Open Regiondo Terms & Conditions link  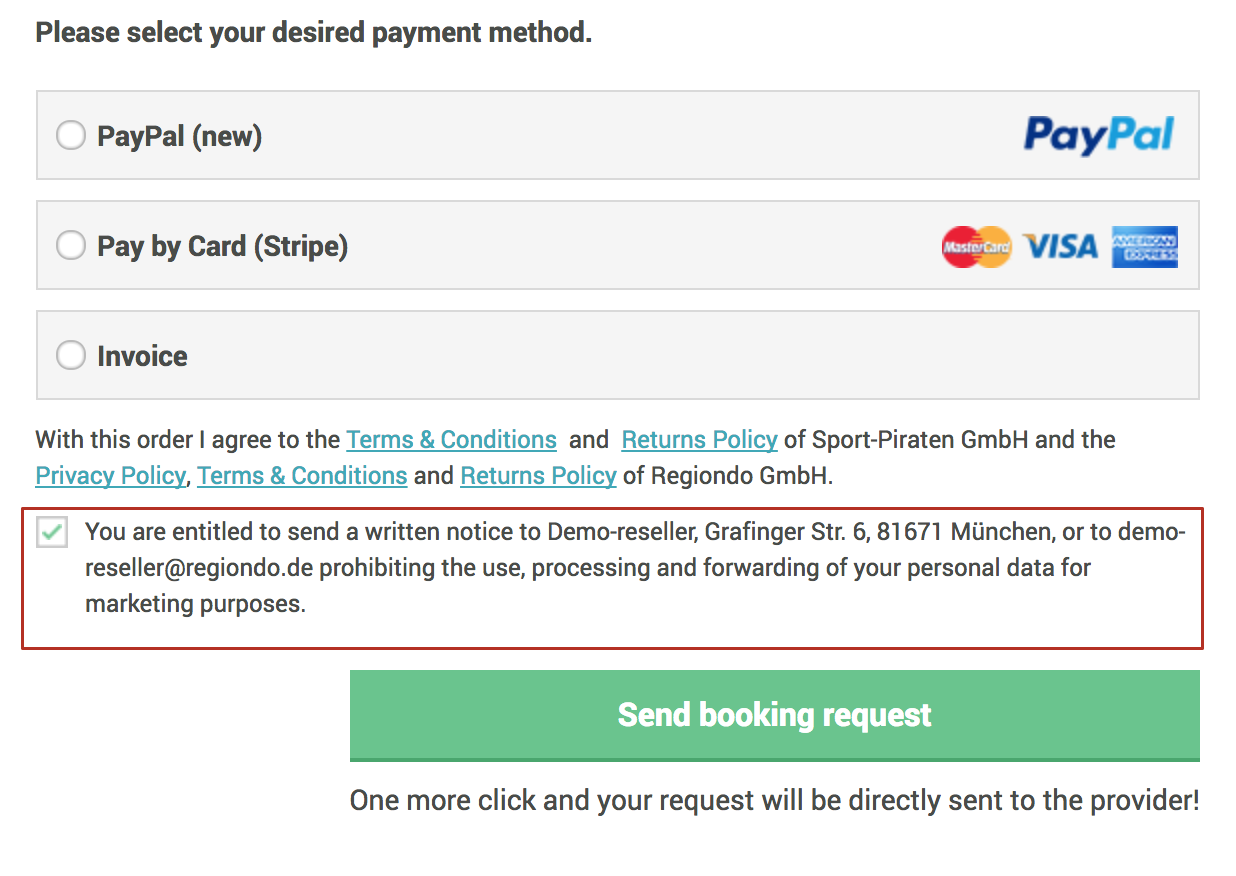[x=302, y=476]
